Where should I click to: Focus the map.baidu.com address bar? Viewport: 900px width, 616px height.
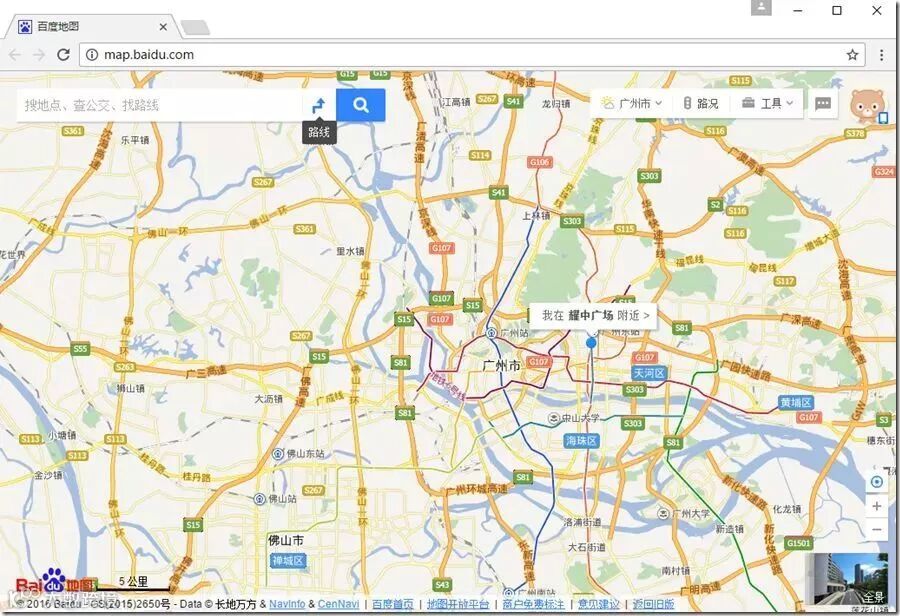471,55
